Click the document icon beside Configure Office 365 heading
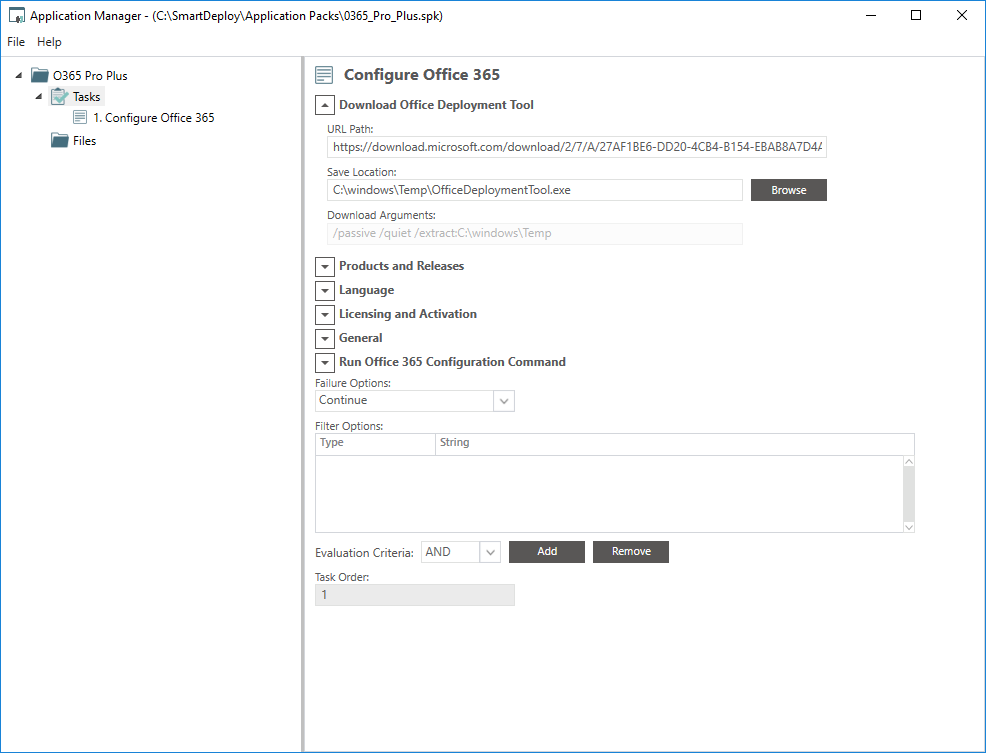This screenshot has width=986, height=753. (324, 75)
